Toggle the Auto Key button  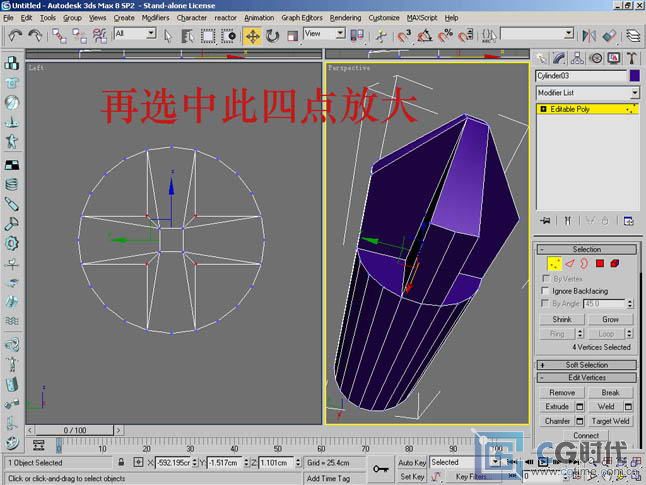pyautogui.click(x=412, y=462)
